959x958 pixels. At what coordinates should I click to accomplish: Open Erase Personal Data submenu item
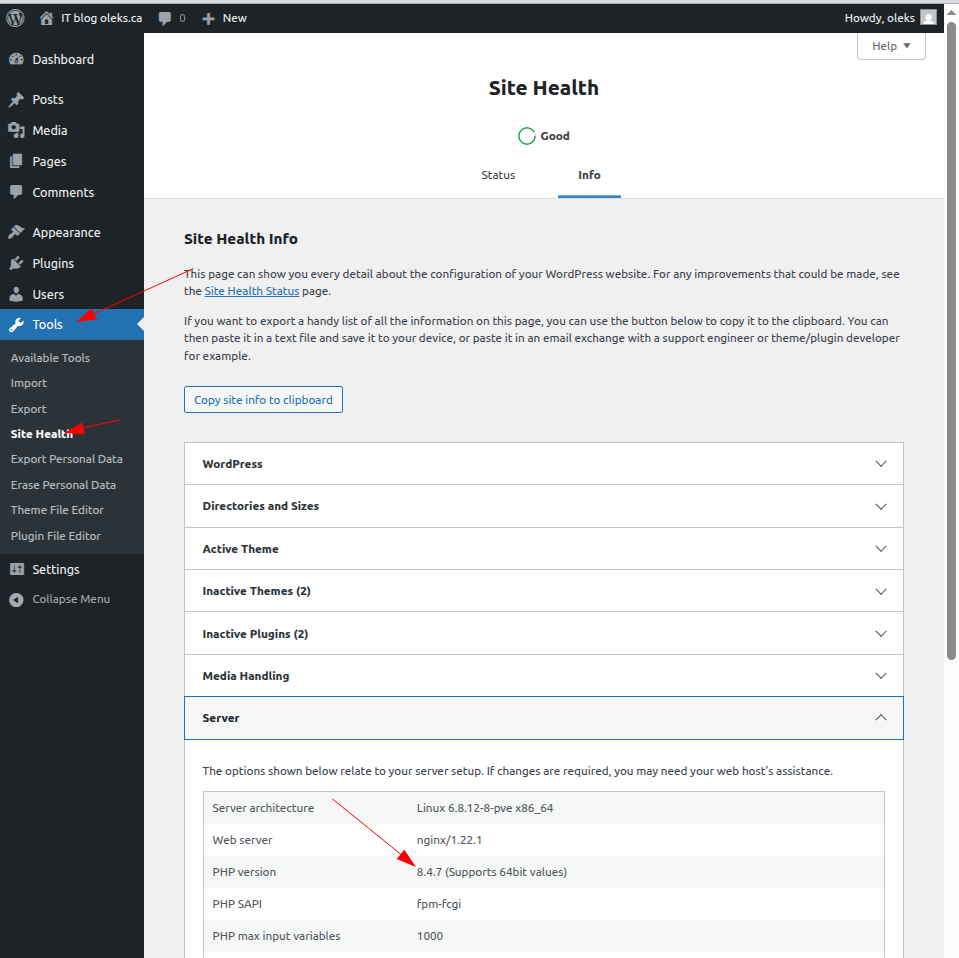click(x=63, y=485)
